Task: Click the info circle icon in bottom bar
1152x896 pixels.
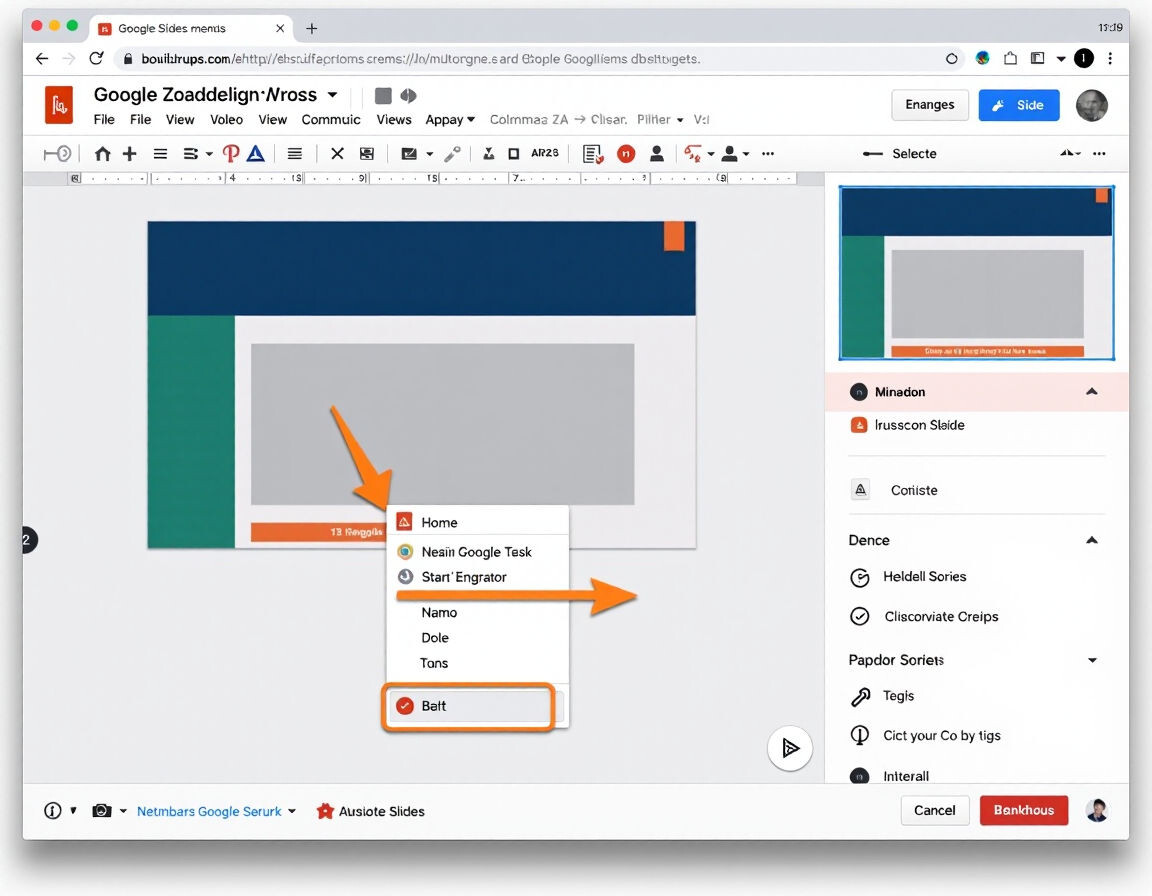Action: pos(52,811)
